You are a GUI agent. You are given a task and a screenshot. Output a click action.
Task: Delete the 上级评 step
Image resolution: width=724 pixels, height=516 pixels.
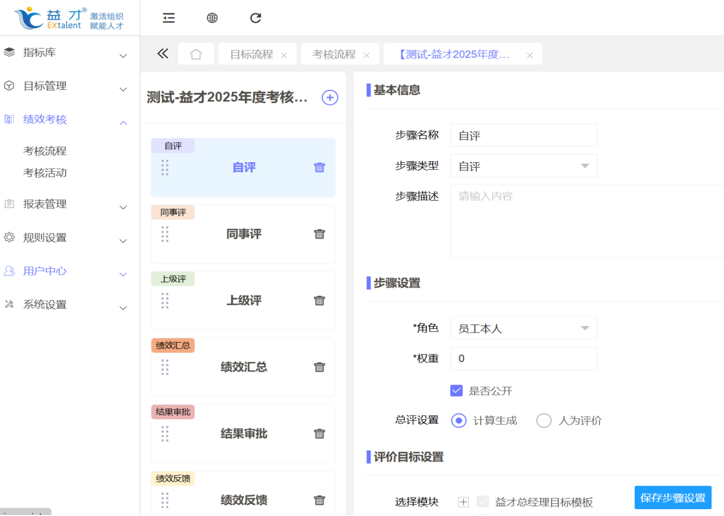click(x=320, y=300)
